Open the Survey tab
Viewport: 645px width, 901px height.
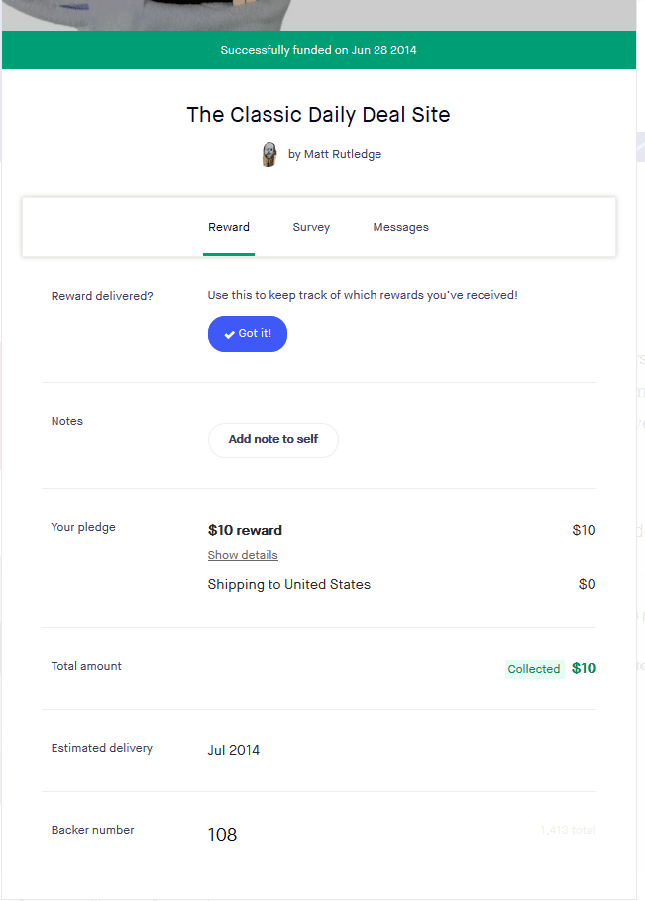pyautogui.click(x=311, y=227)
